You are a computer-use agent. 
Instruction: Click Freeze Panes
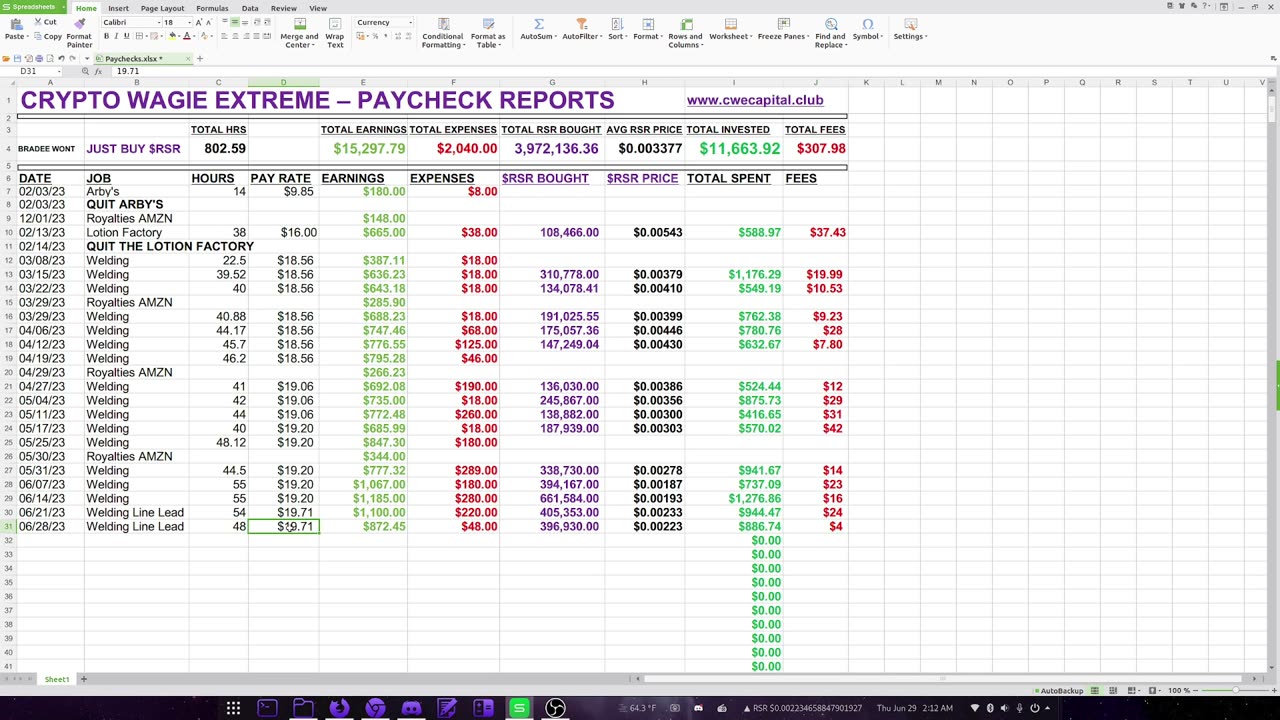coord(783,30)
